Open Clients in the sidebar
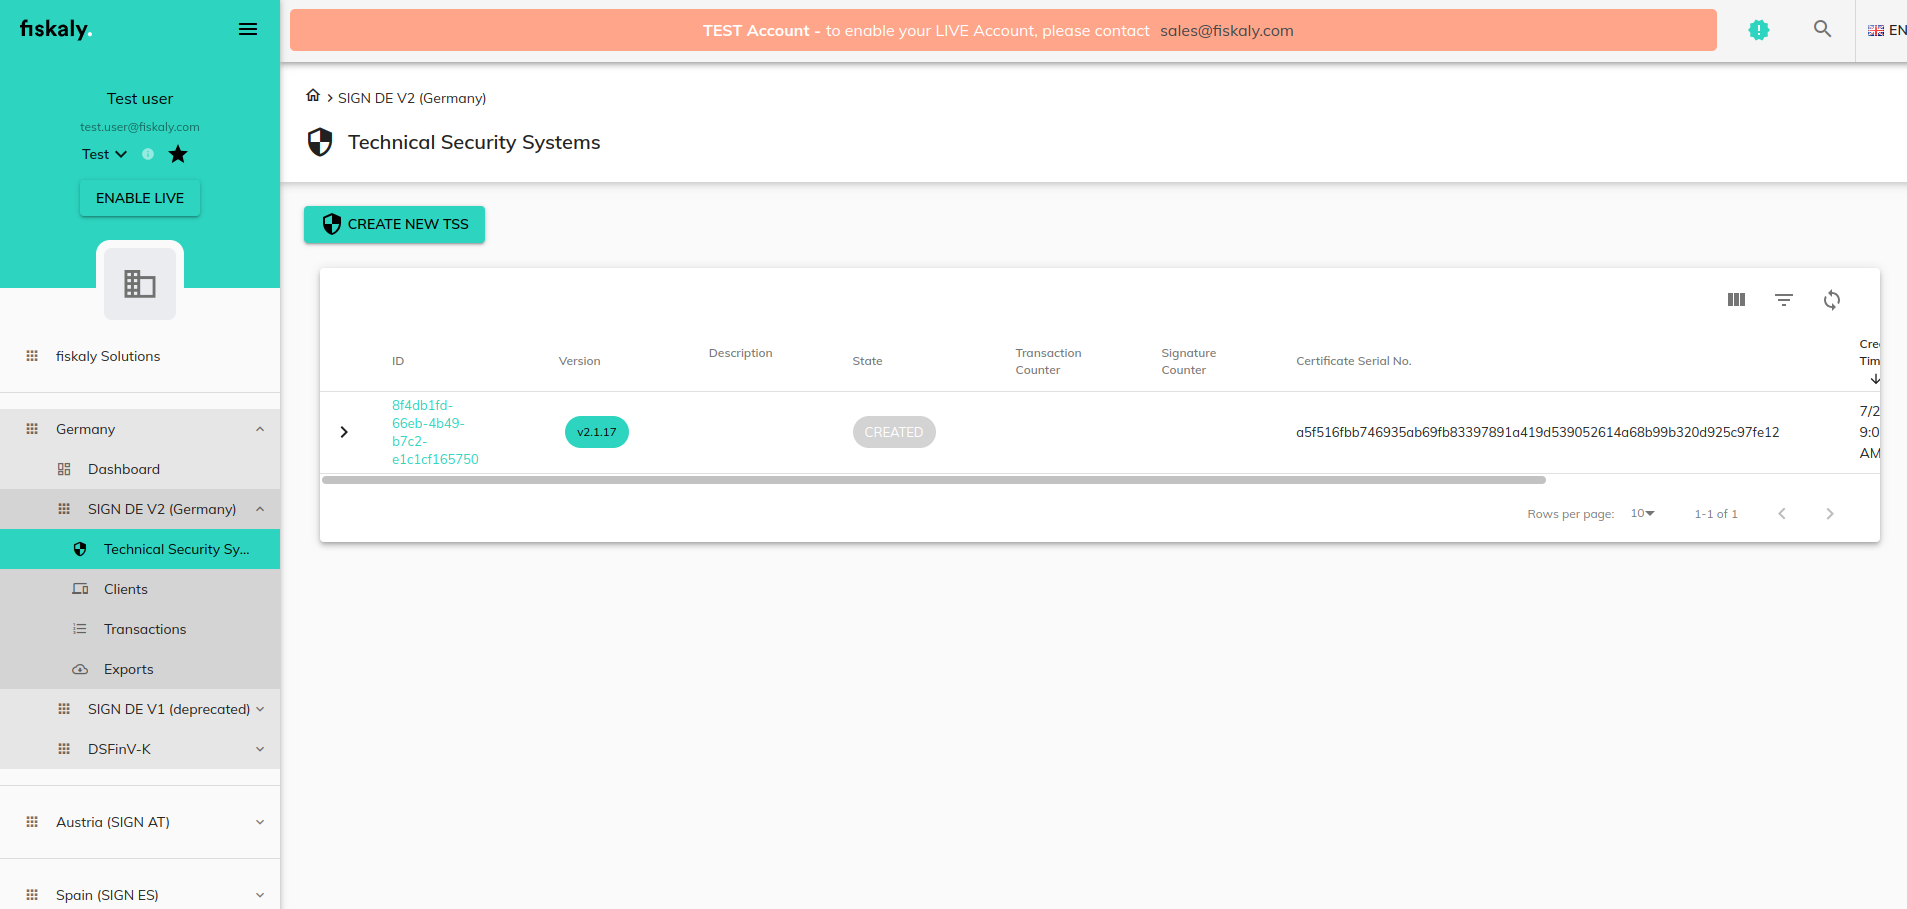 point(126,589)
